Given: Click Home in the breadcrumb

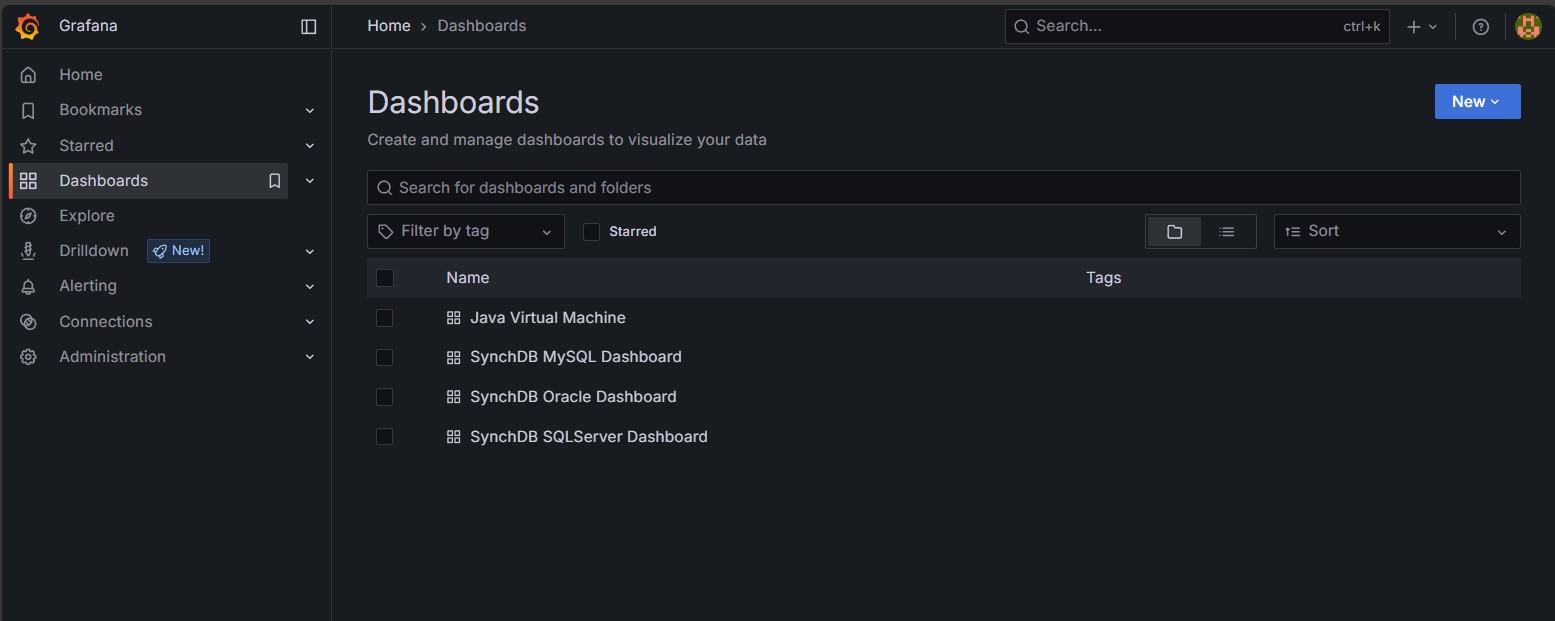Looking at the screenshot, I should pos(388,26).
